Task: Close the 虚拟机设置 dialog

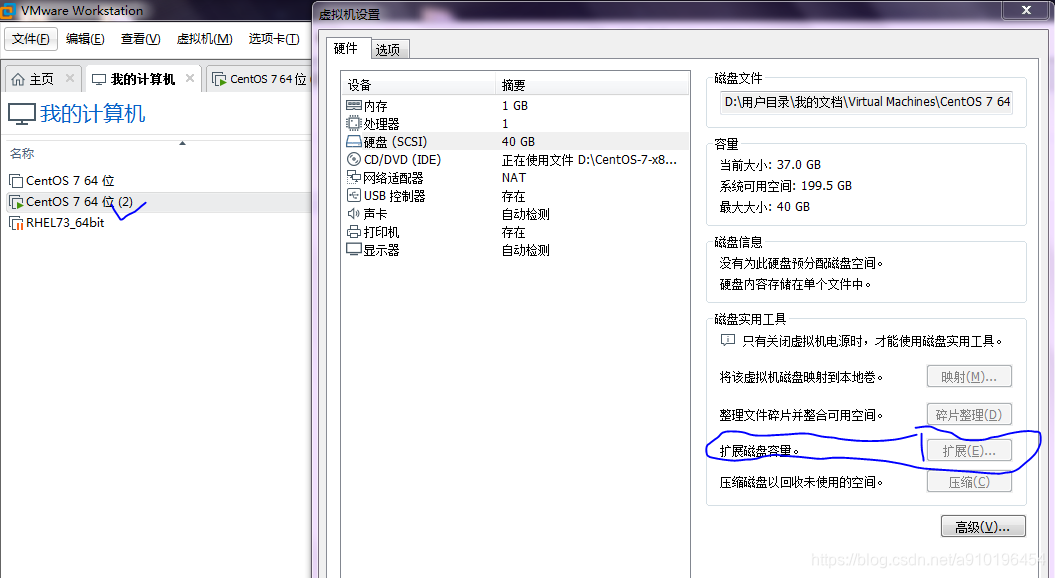Action: [1026, 10]
